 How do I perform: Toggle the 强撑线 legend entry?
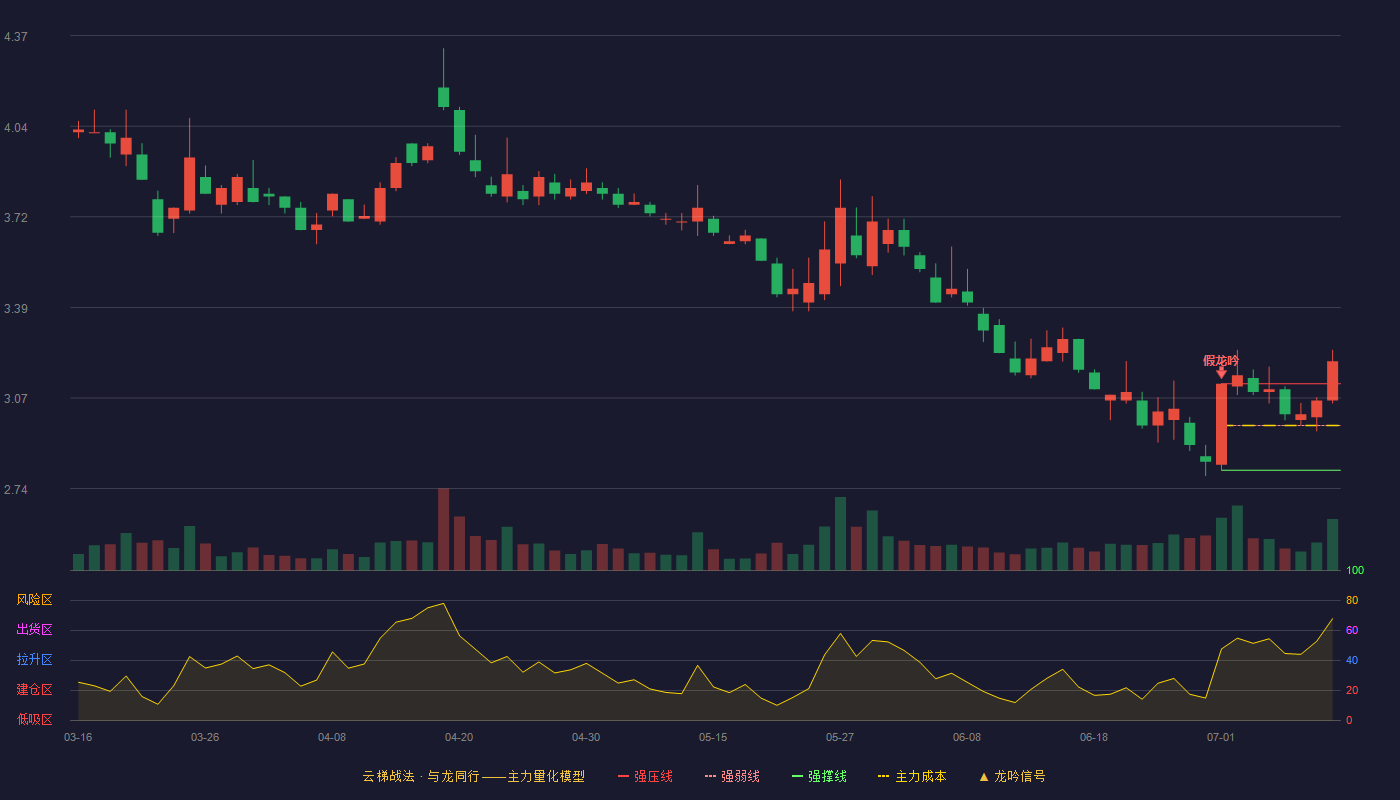coord(819,776)
